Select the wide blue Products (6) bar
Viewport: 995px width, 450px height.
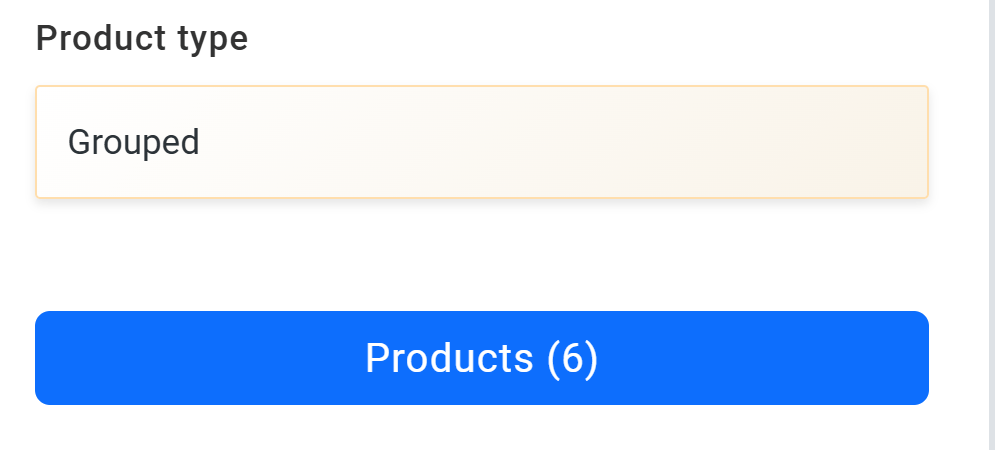click(x=482, y=358)
